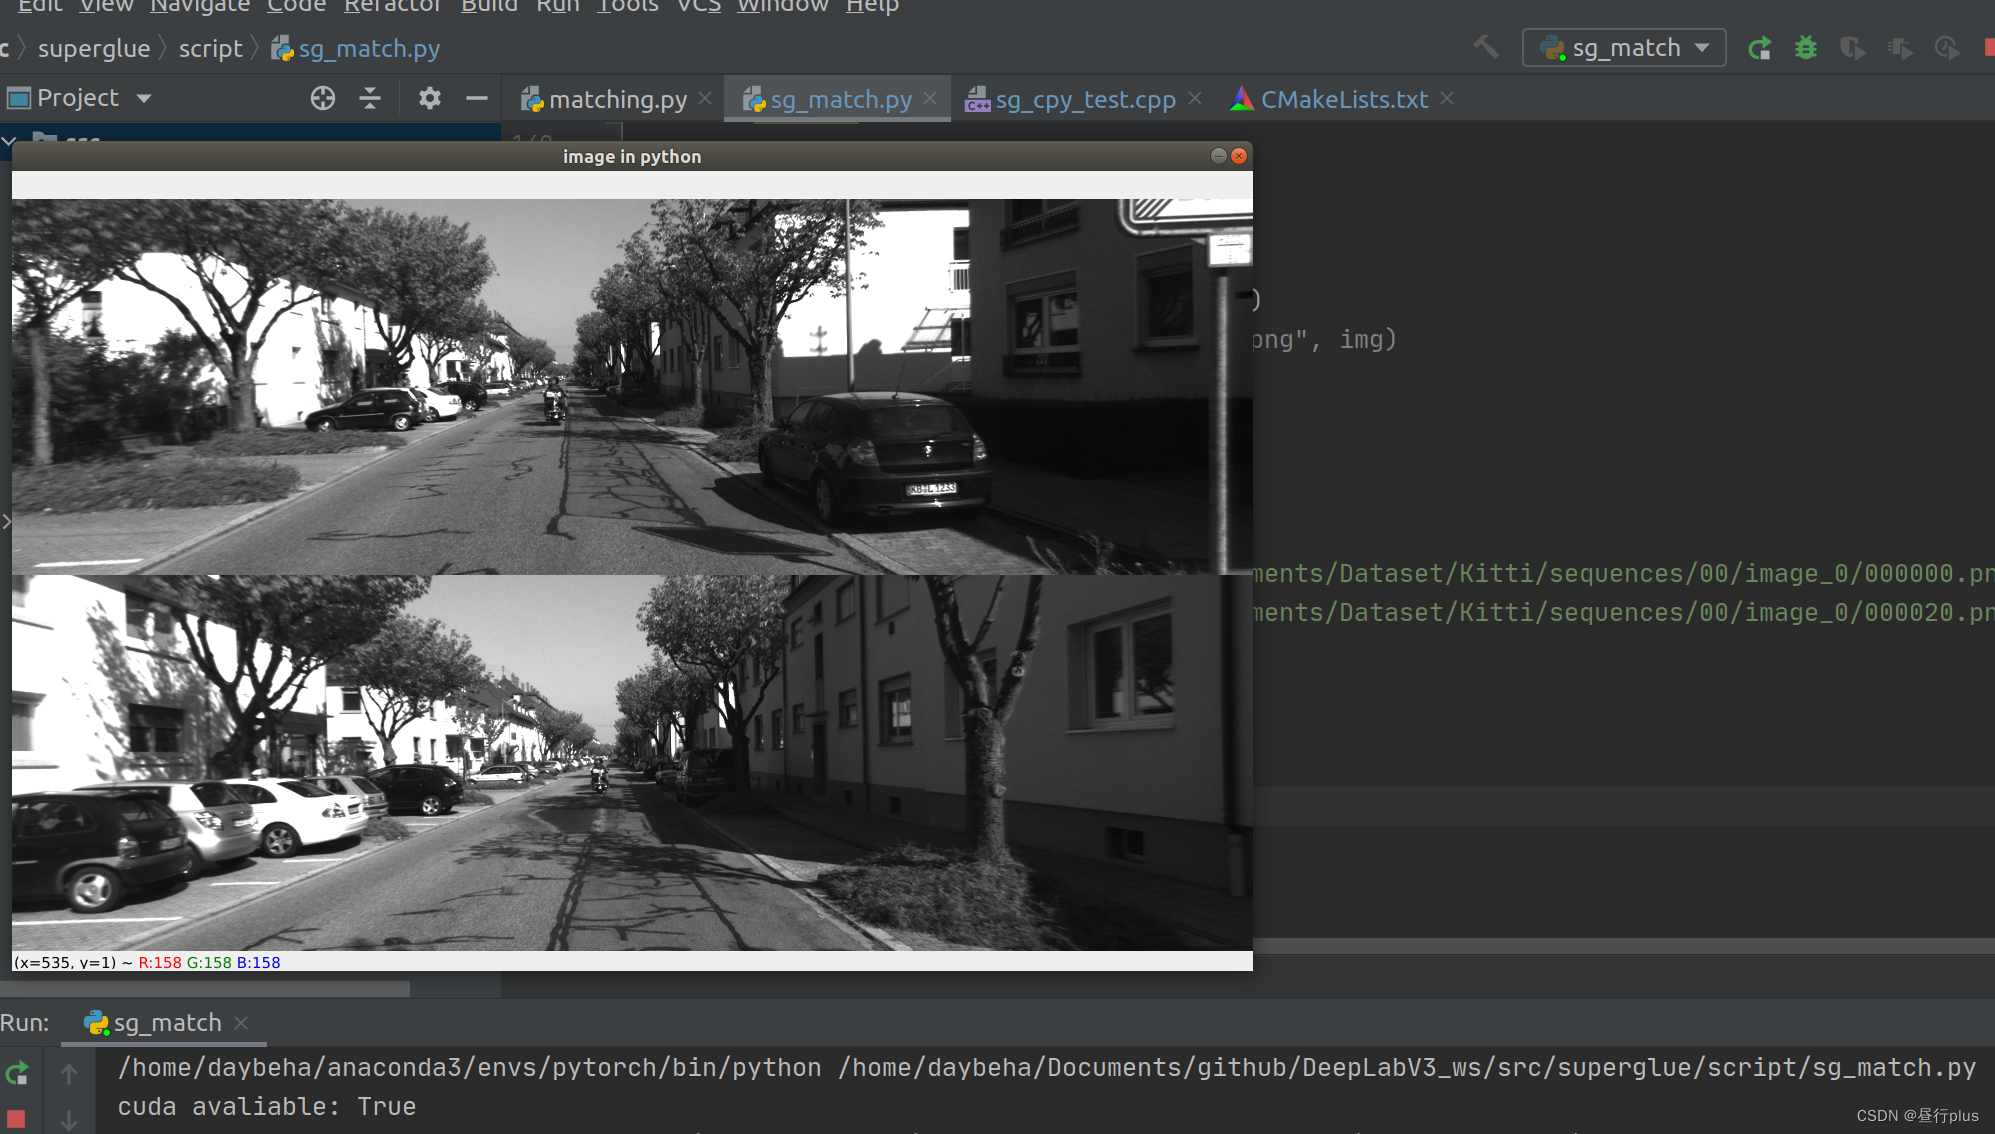
Task: Minimize the 'image in python' window
Action: pyautogui.click(x=1218, y=156)
